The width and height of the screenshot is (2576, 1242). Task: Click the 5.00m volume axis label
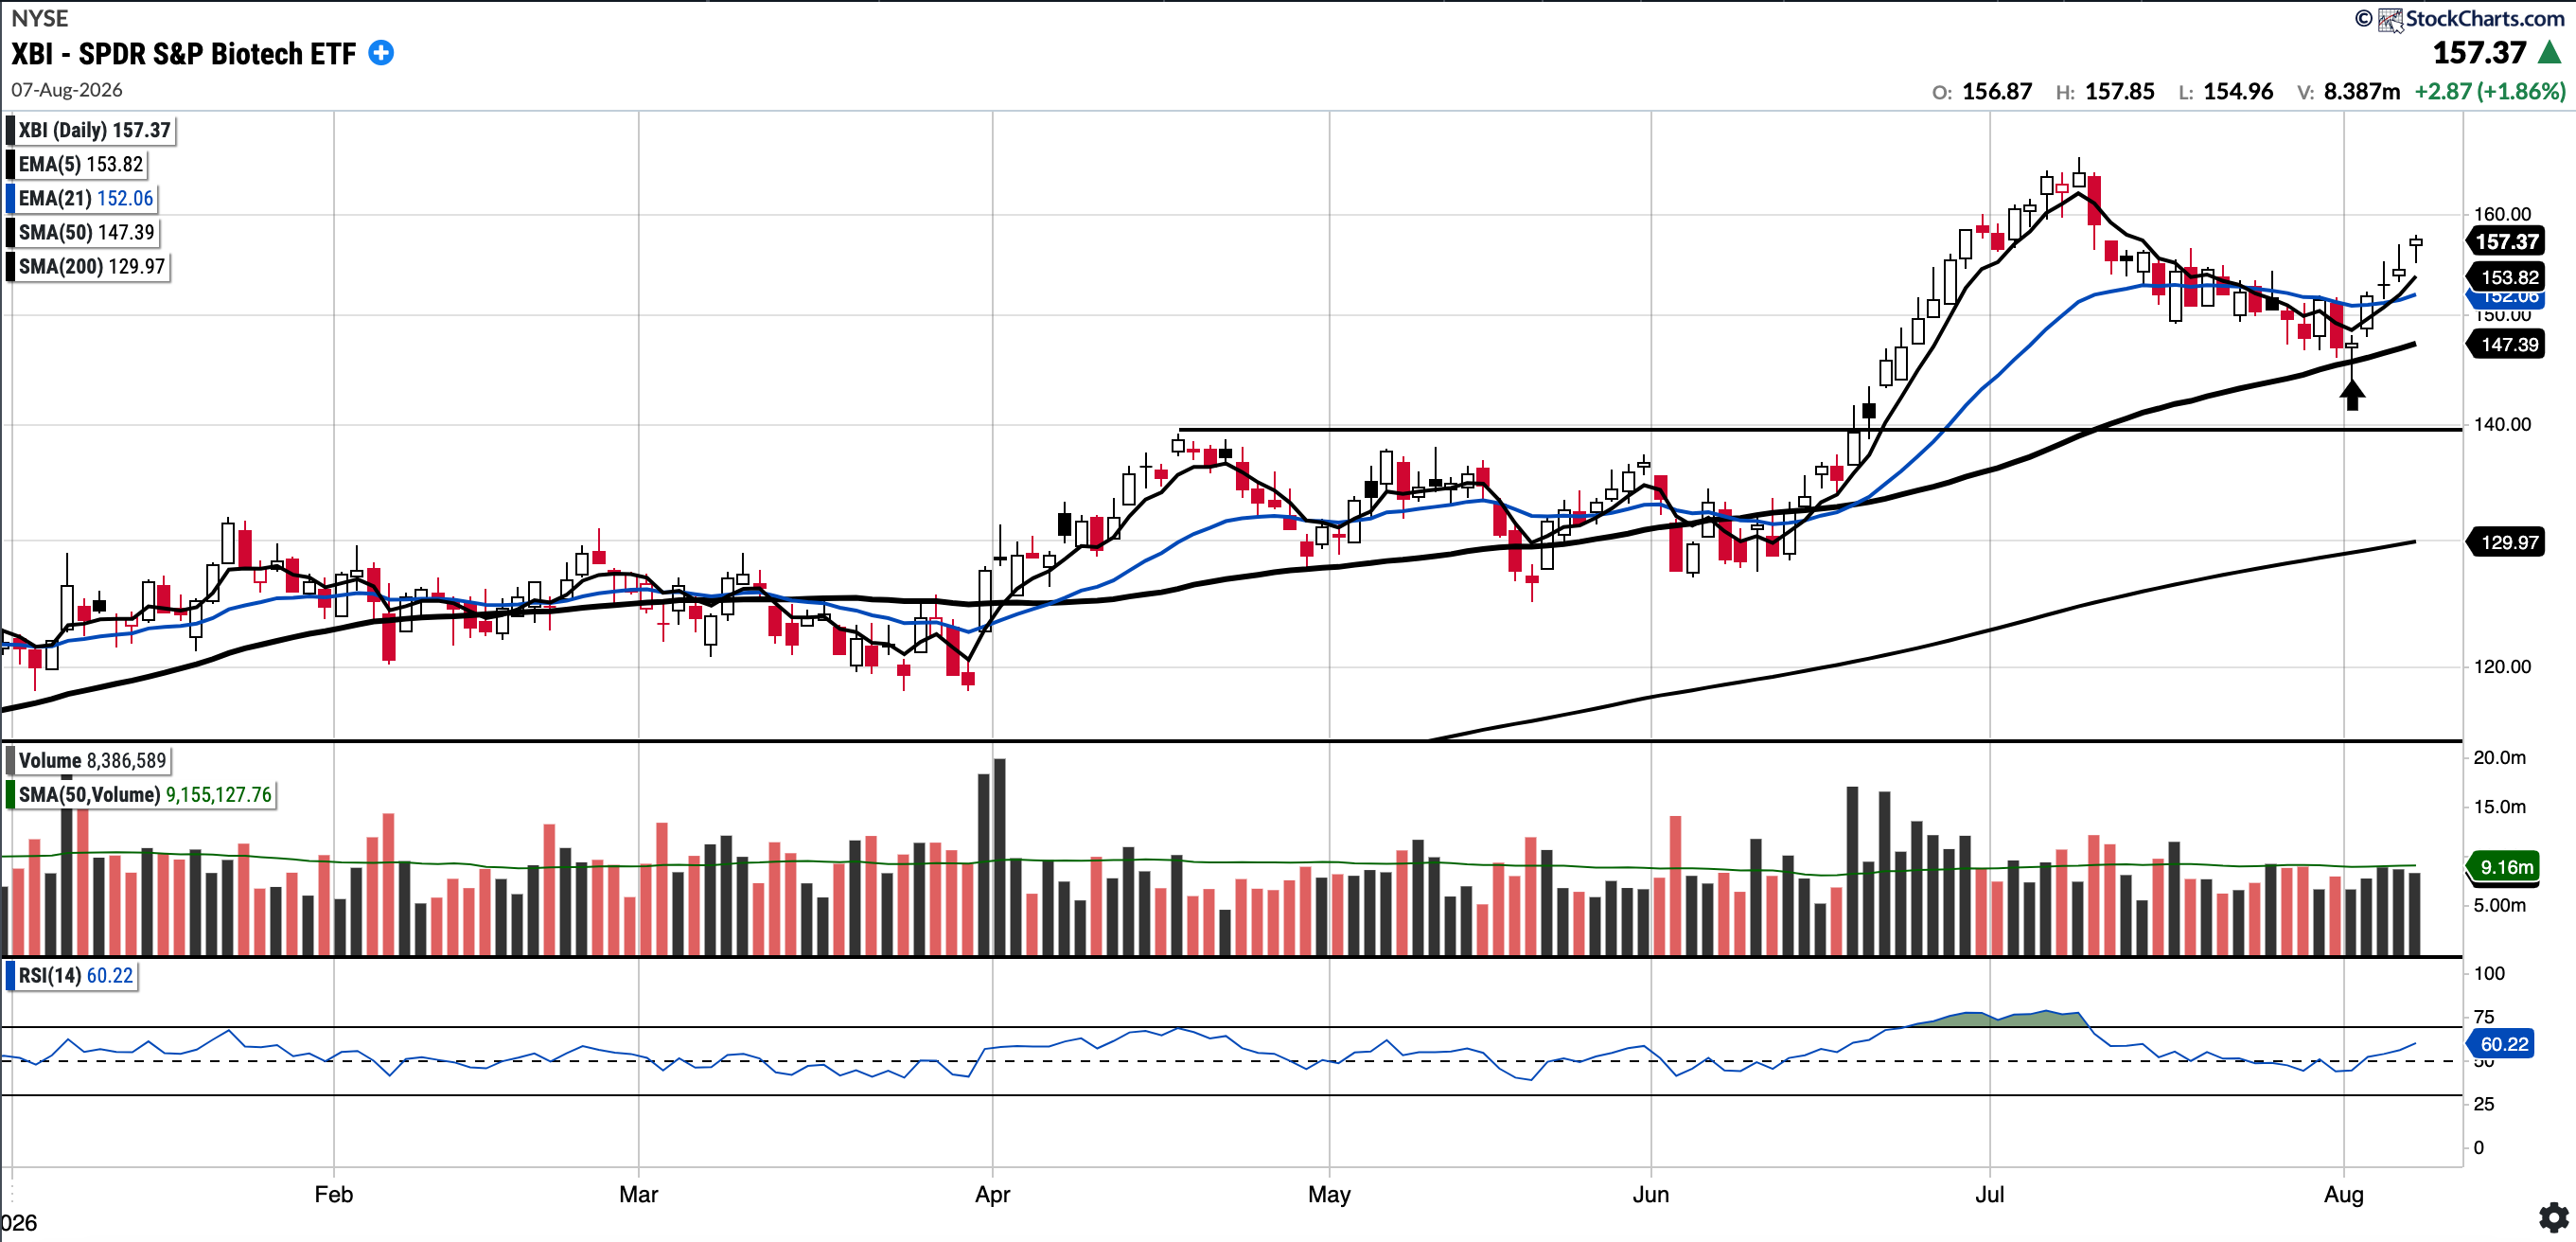2499,905
